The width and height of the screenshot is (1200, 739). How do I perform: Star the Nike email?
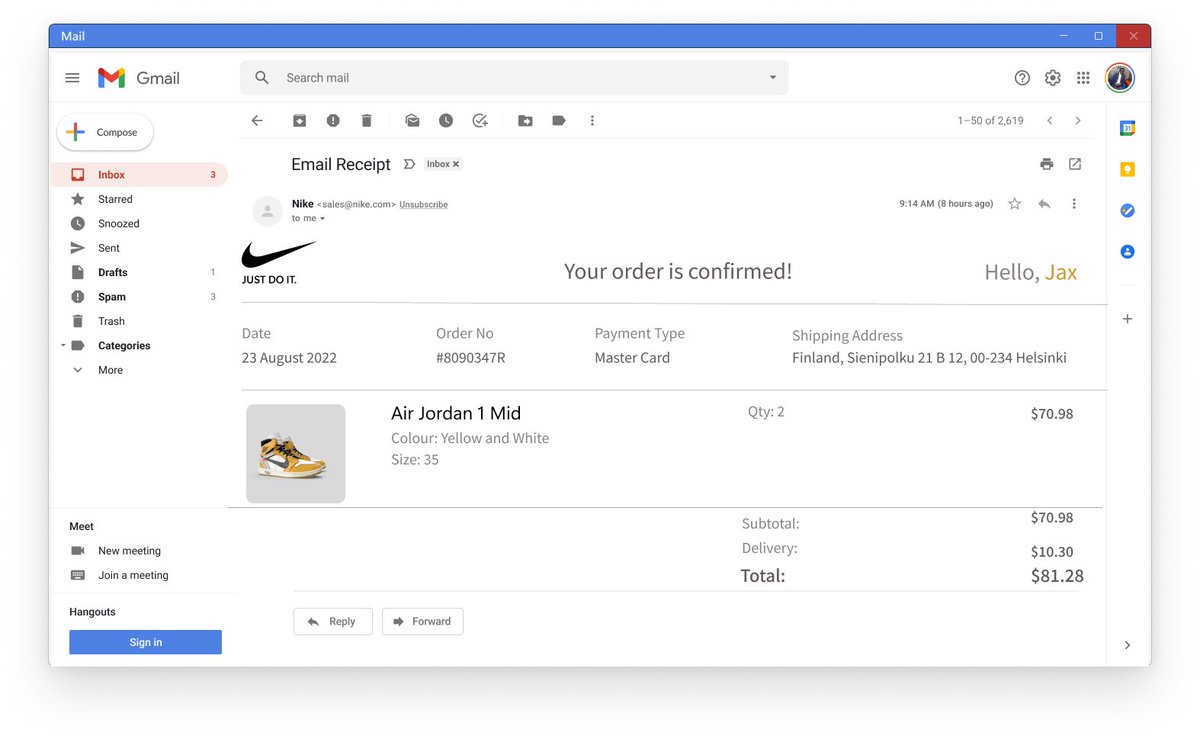[x=1015, y=204]
